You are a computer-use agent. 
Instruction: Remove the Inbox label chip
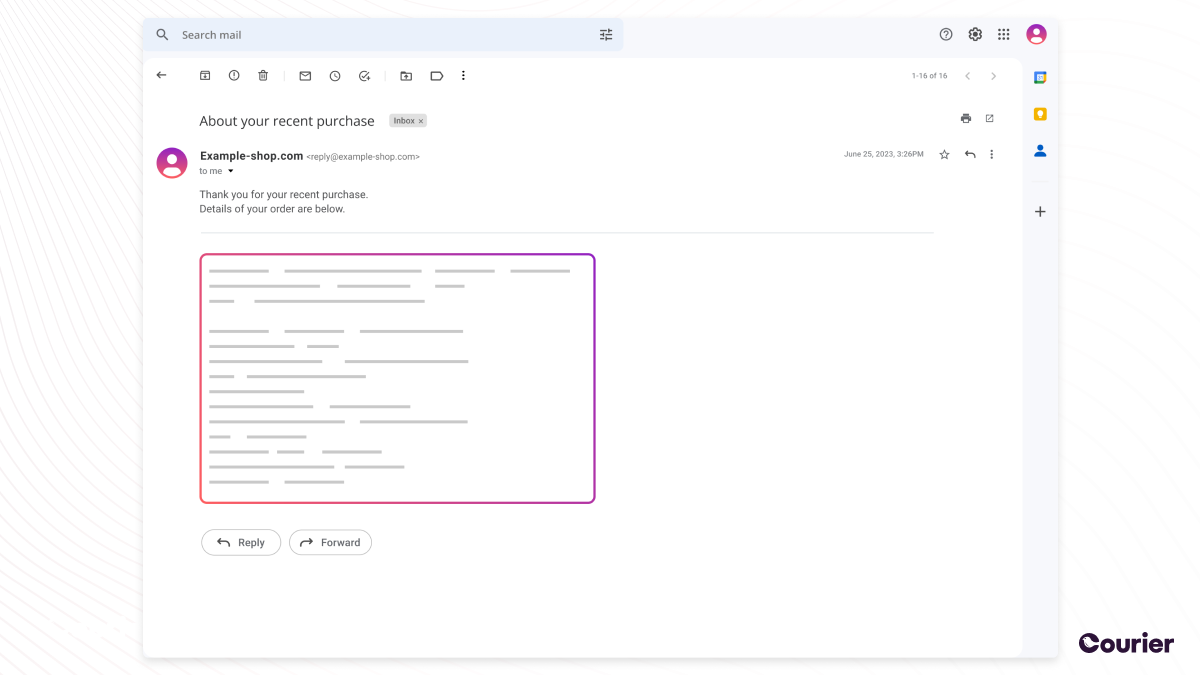click(x=419, y=120)
